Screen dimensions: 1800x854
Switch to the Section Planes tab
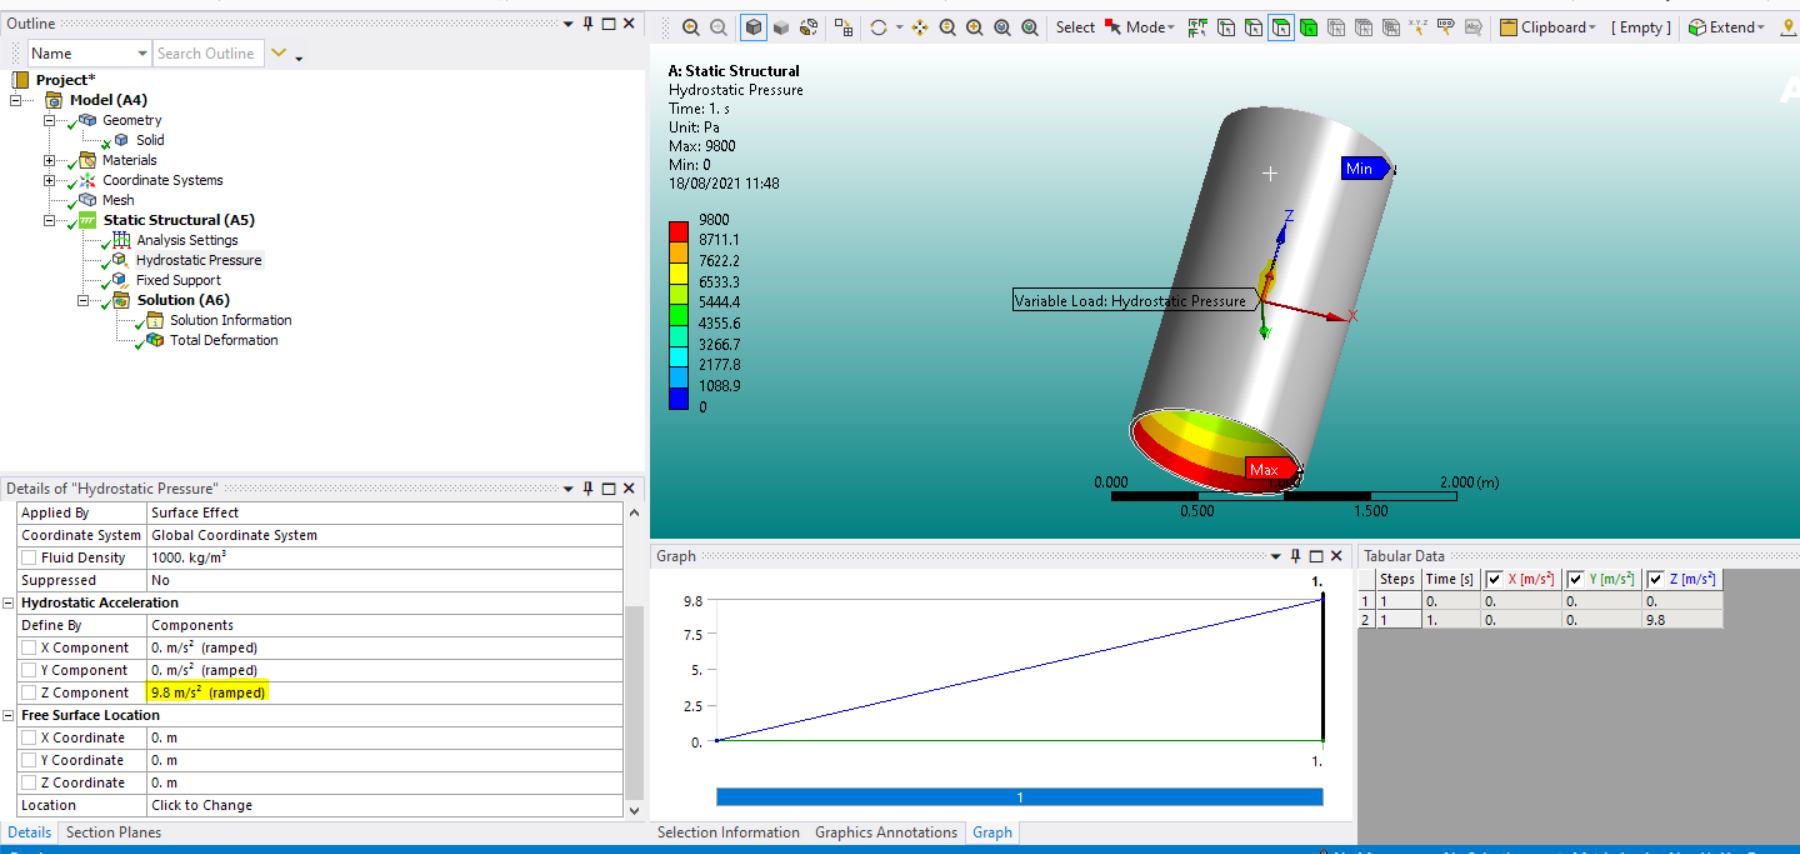tap(113, 832)
